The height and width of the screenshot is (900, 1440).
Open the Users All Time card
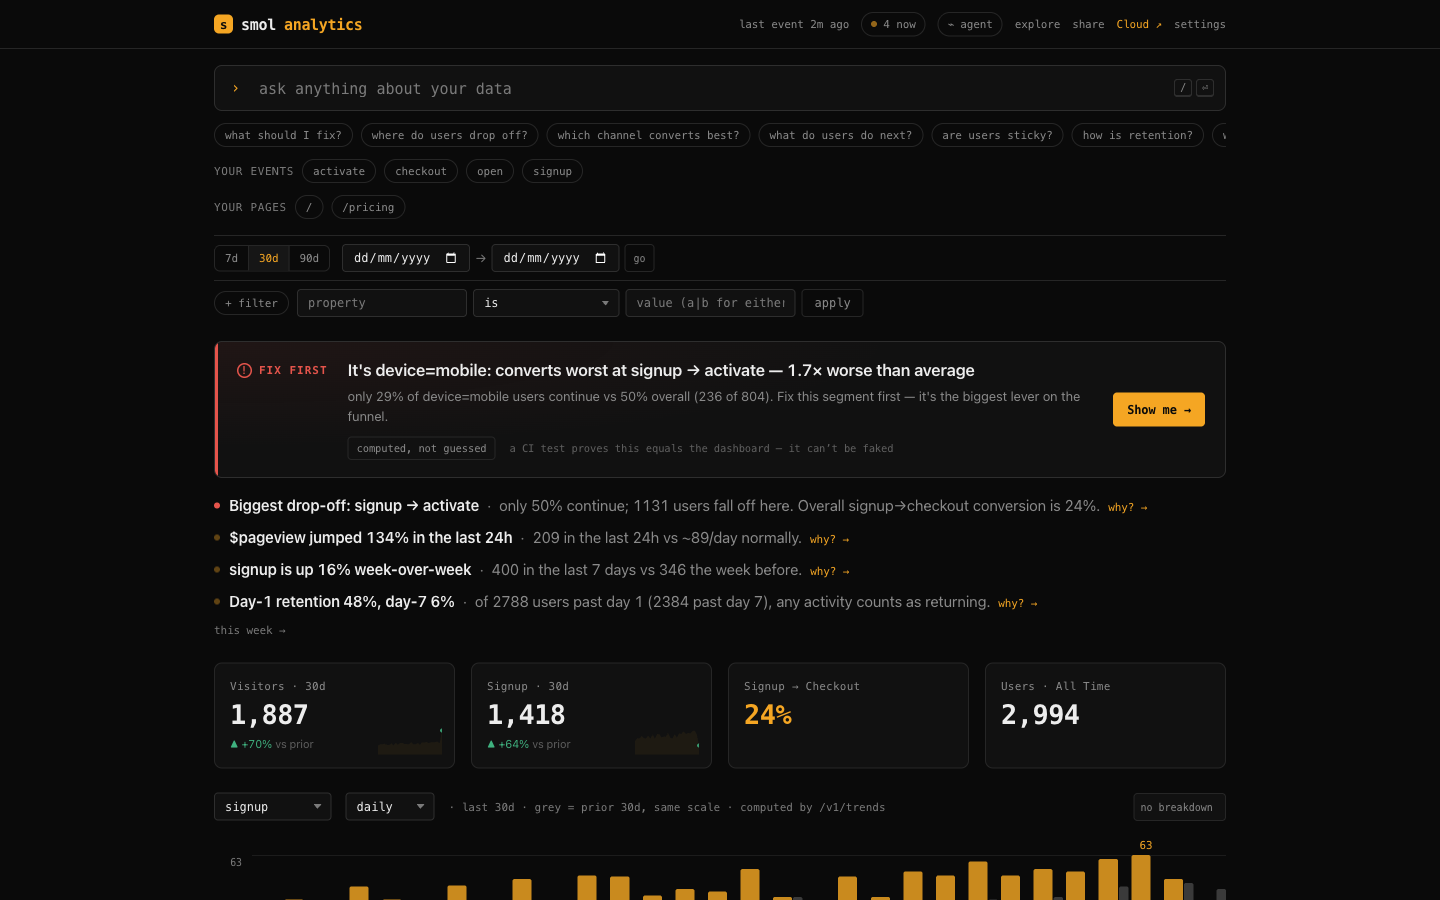click(1105, 715)
